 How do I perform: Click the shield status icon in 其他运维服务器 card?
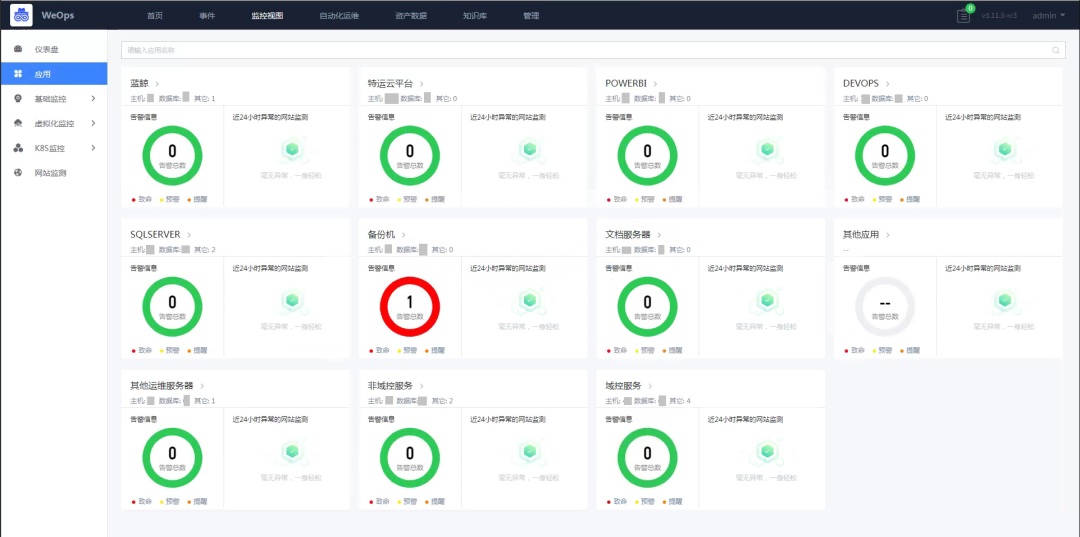coord(291,452)
